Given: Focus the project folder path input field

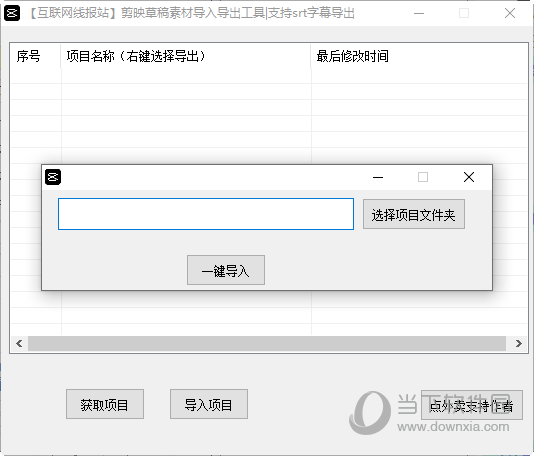Looking at the screenshot, I should click(x=206, y=214).
